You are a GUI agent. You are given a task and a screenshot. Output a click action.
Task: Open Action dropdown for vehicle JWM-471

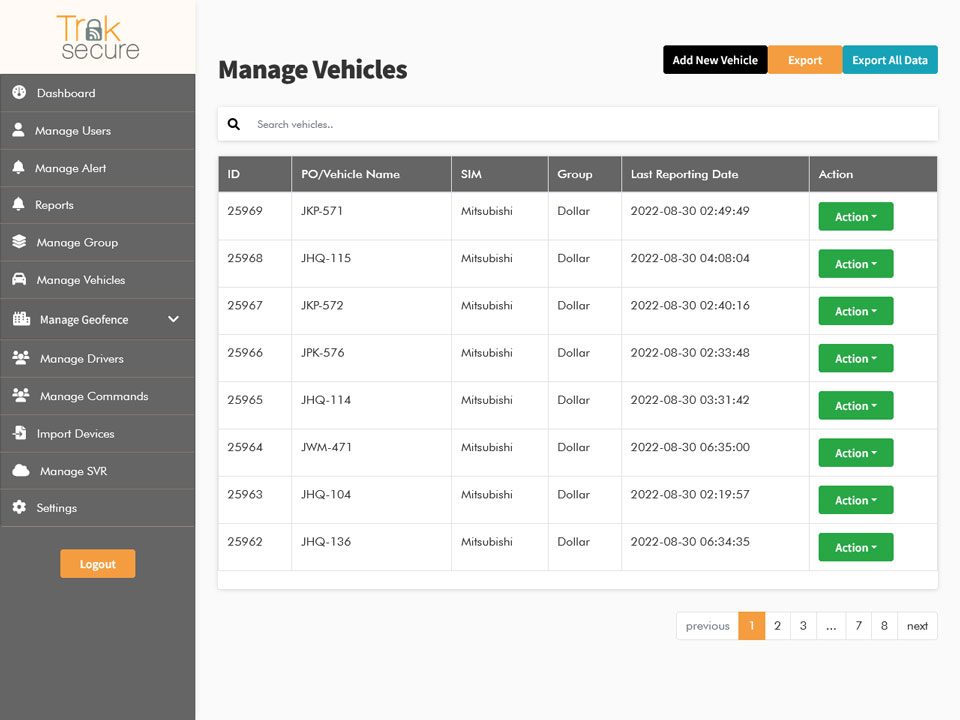(x=855, y=453)
